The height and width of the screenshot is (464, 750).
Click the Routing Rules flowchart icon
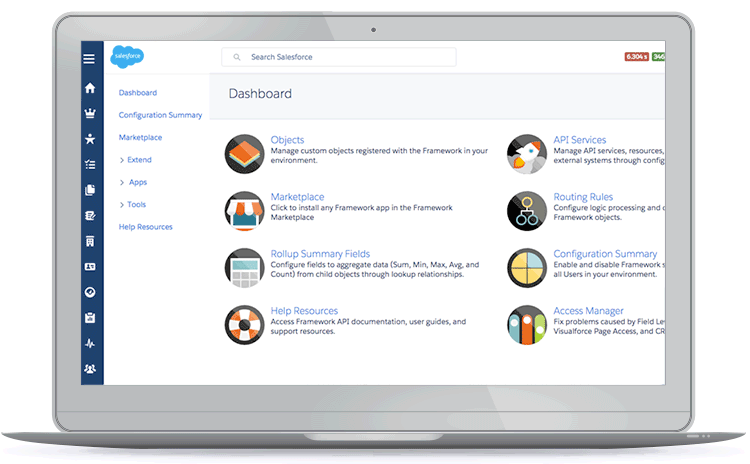[x=526, y=210]
